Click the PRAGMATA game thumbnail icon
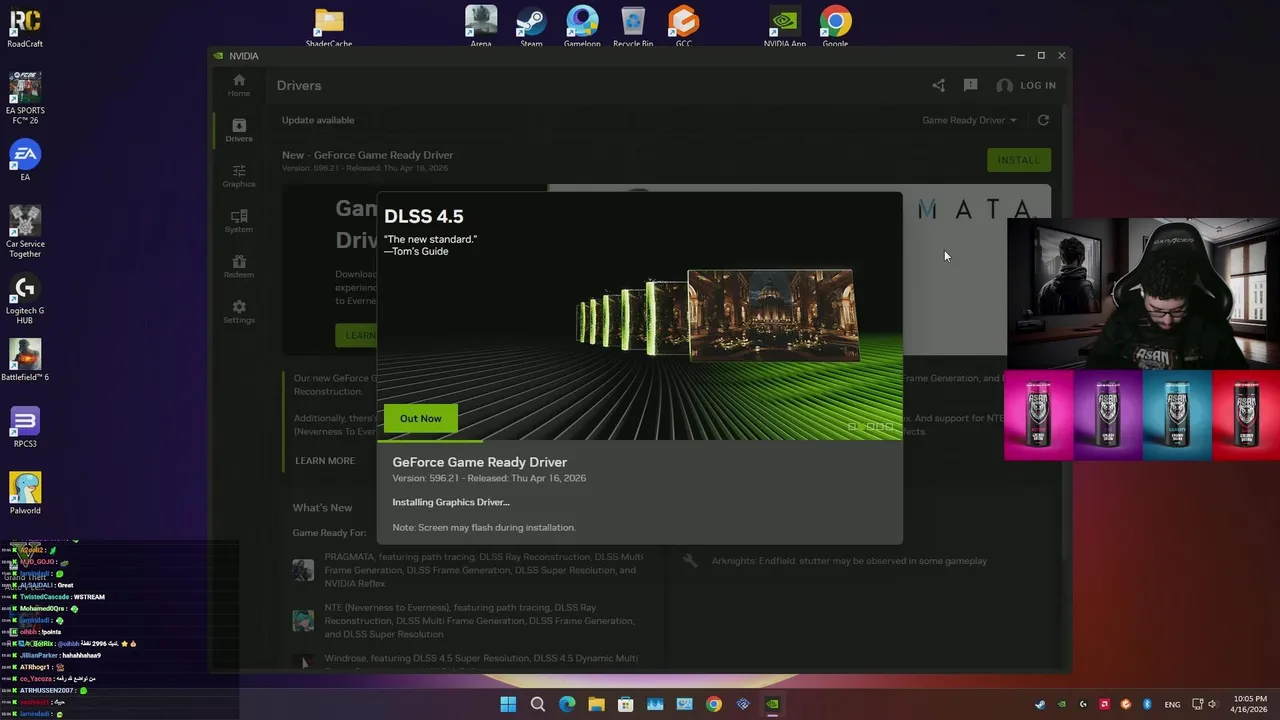The image size is (1280, 720). tap(303, 570)
